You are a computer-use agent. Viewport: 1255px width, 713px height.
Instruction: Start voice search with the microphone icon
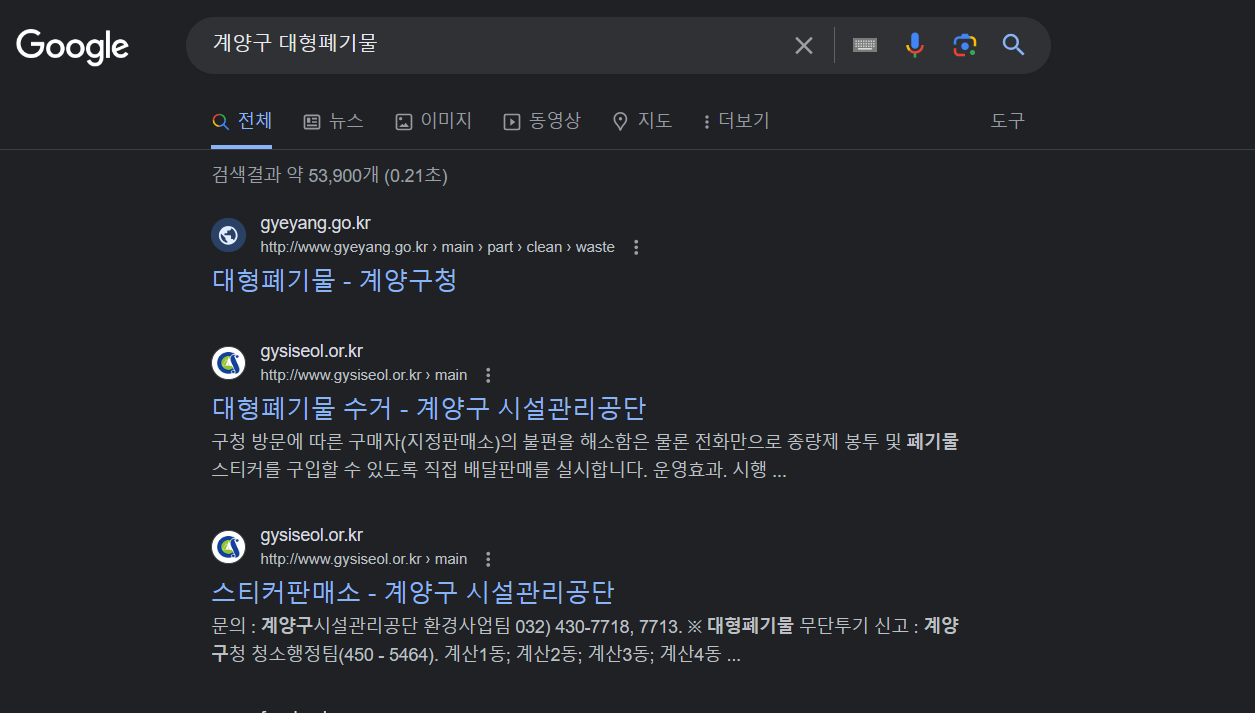pos(914,45)
